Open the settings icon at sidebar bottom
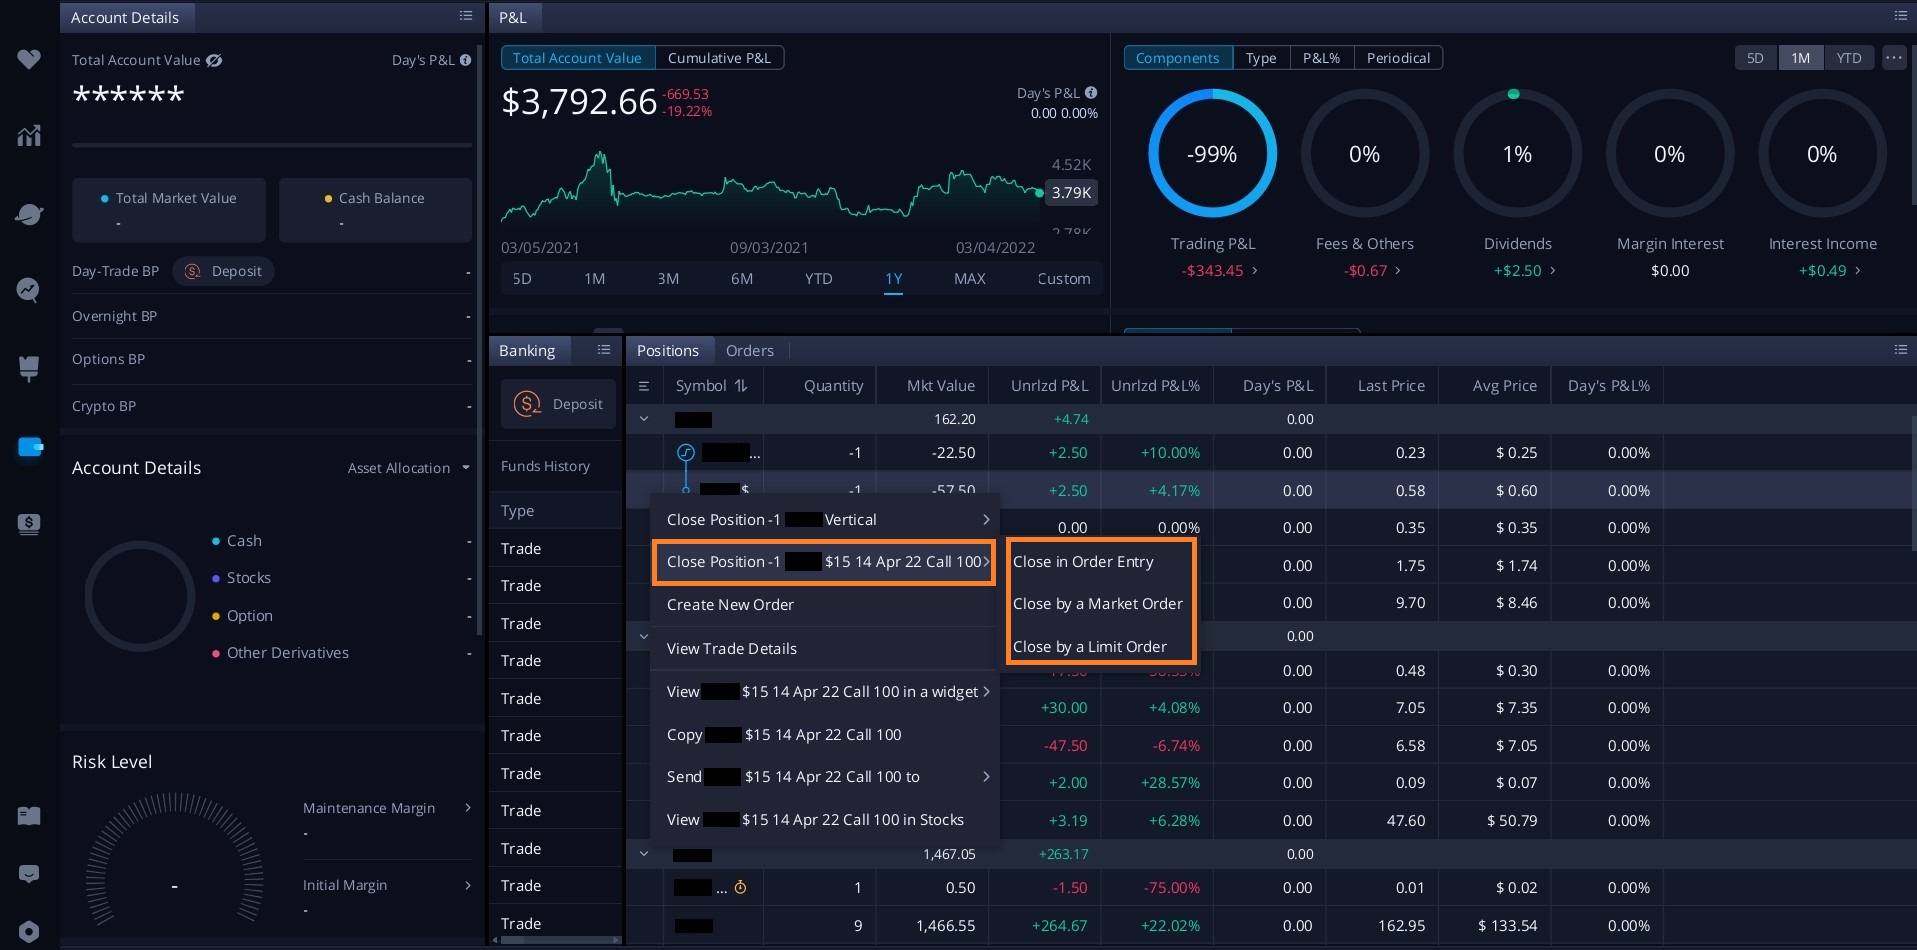Screen dimensions: 1917x950 pos(29,932)
